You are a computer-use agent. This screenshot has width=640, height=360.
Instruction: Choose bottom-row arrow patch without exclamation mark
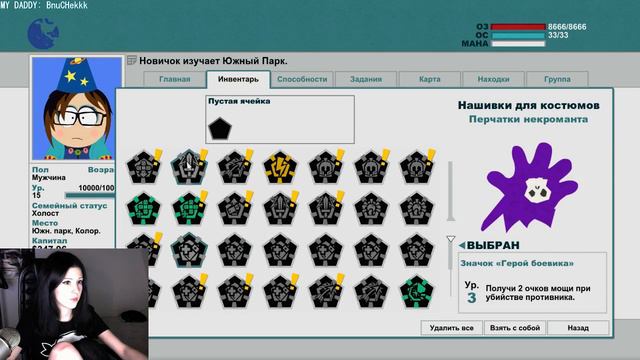click(x=371, y=292)
